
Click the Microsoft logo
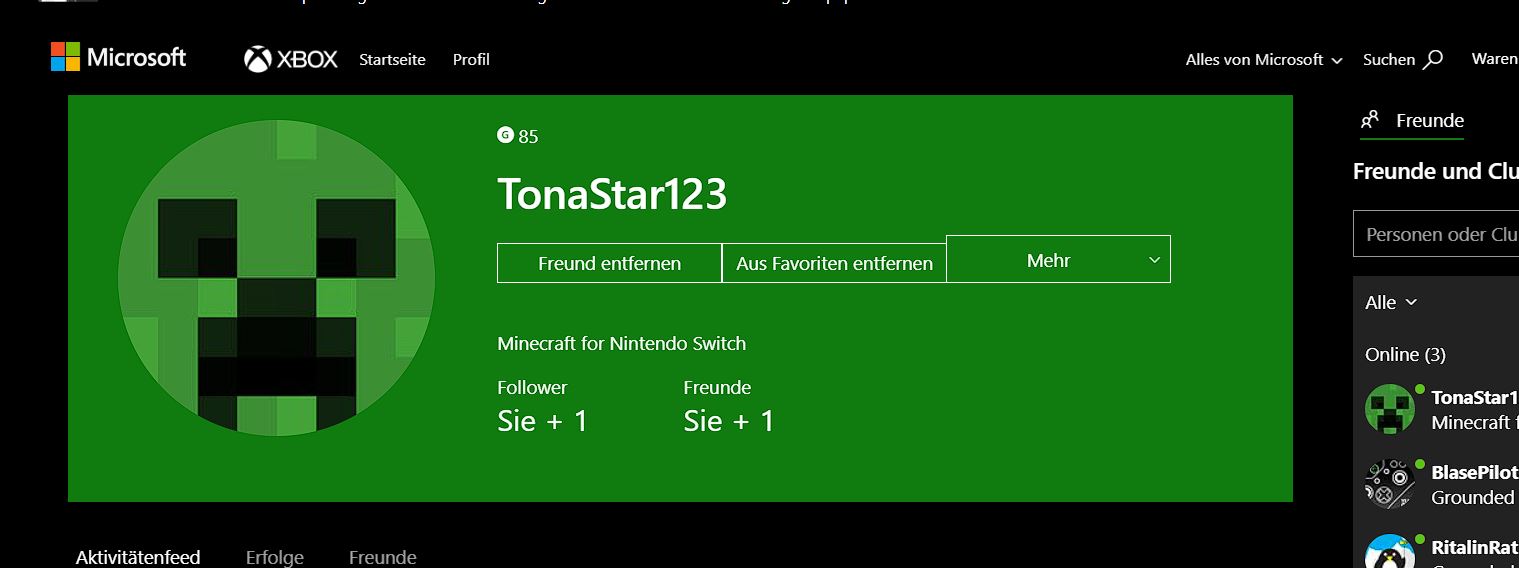(x=118, y=58)
